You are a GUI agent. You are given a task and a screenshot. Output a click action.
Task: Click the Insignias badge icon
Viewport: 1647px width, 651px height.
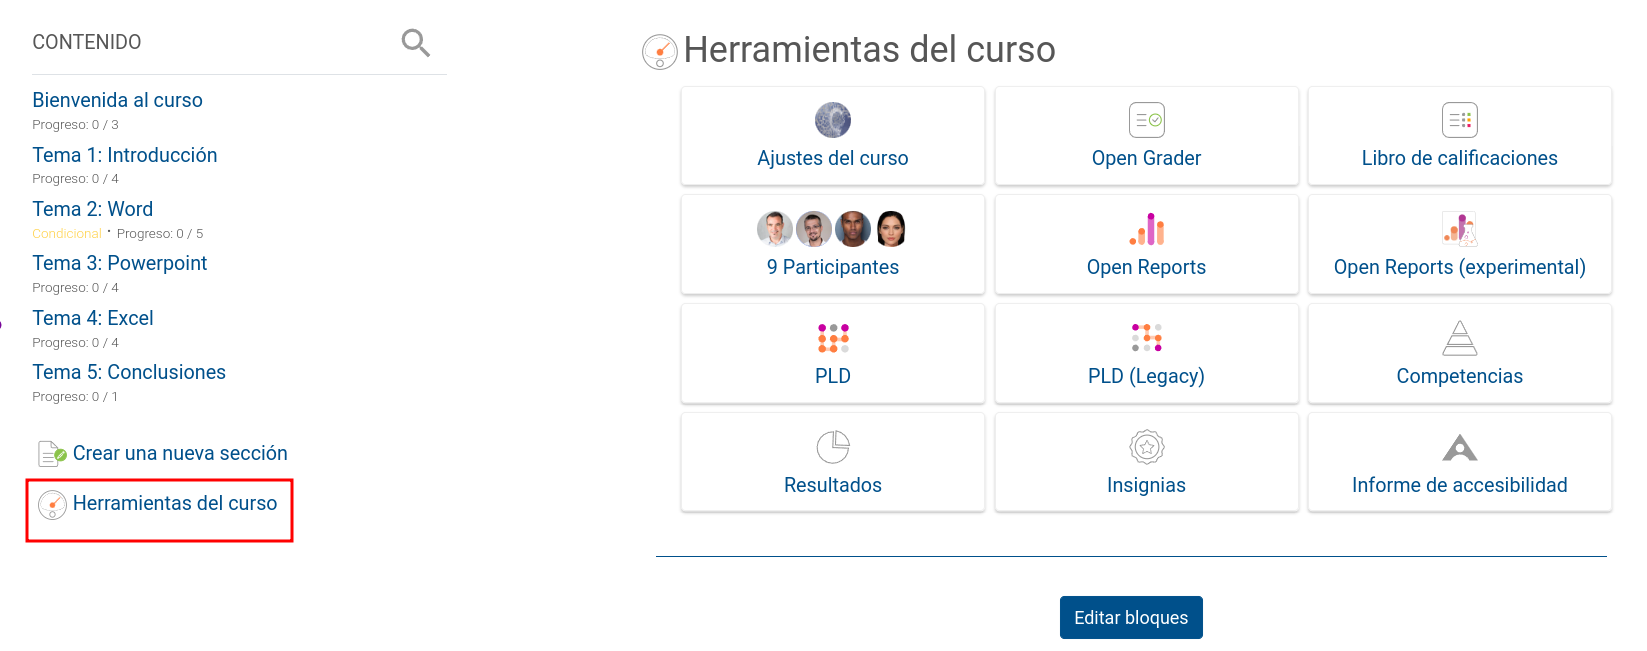(x=1146, y=447)
